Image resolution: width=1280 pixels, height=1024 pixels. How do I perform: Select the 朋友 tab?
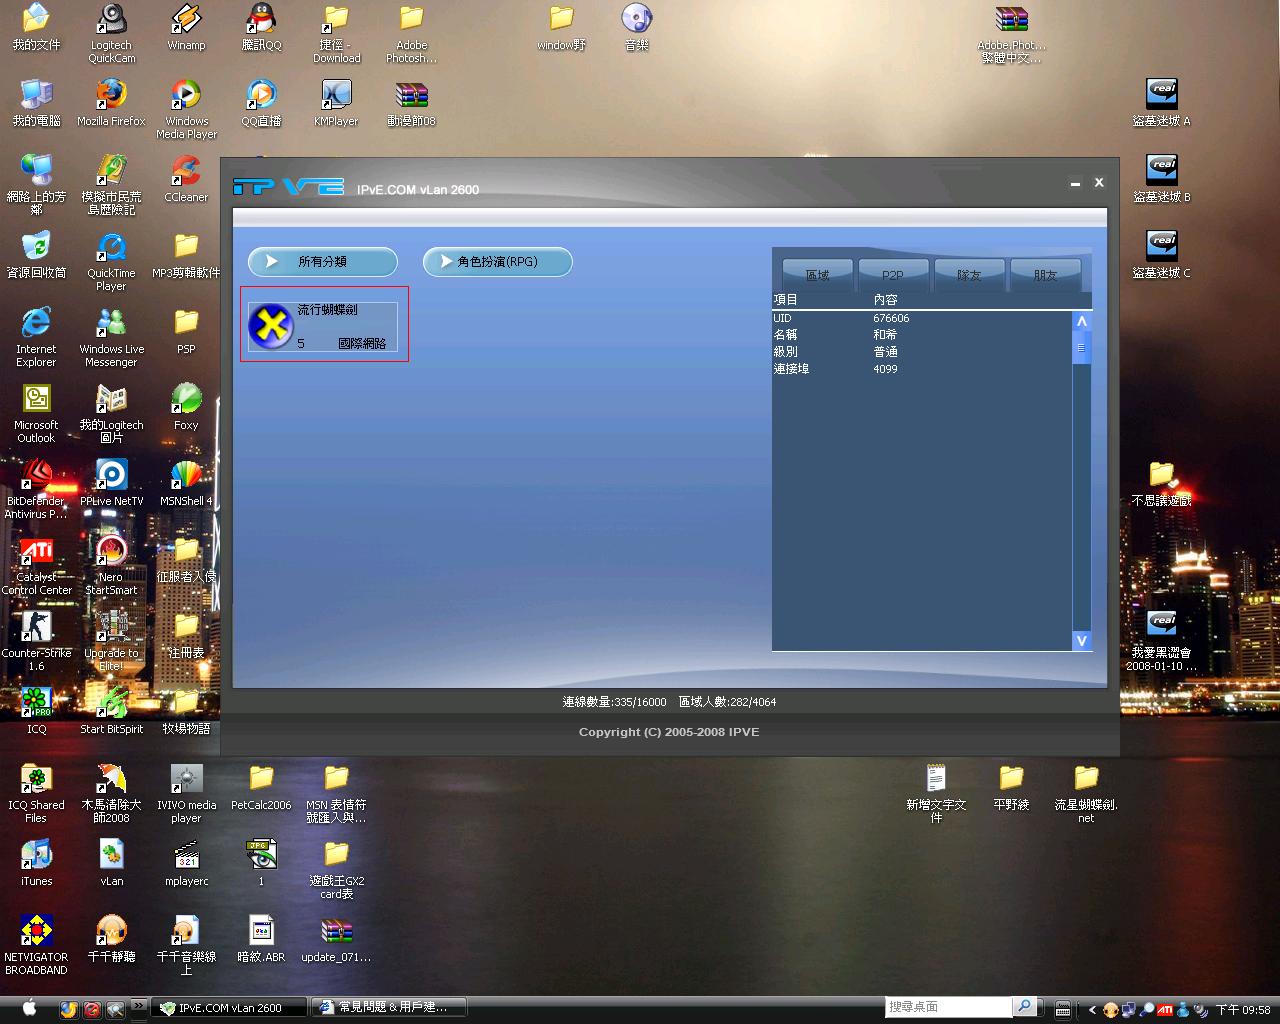[1045, 274]
